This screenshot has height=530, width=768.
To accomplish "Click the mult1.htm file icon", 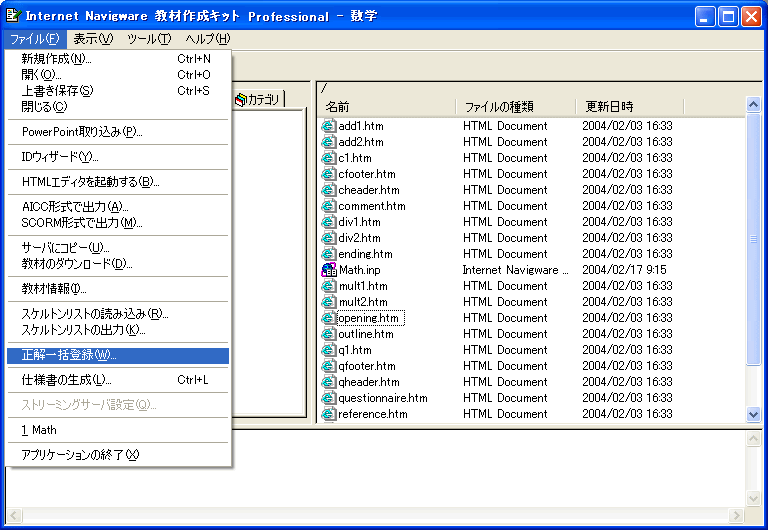I will 328,286.
